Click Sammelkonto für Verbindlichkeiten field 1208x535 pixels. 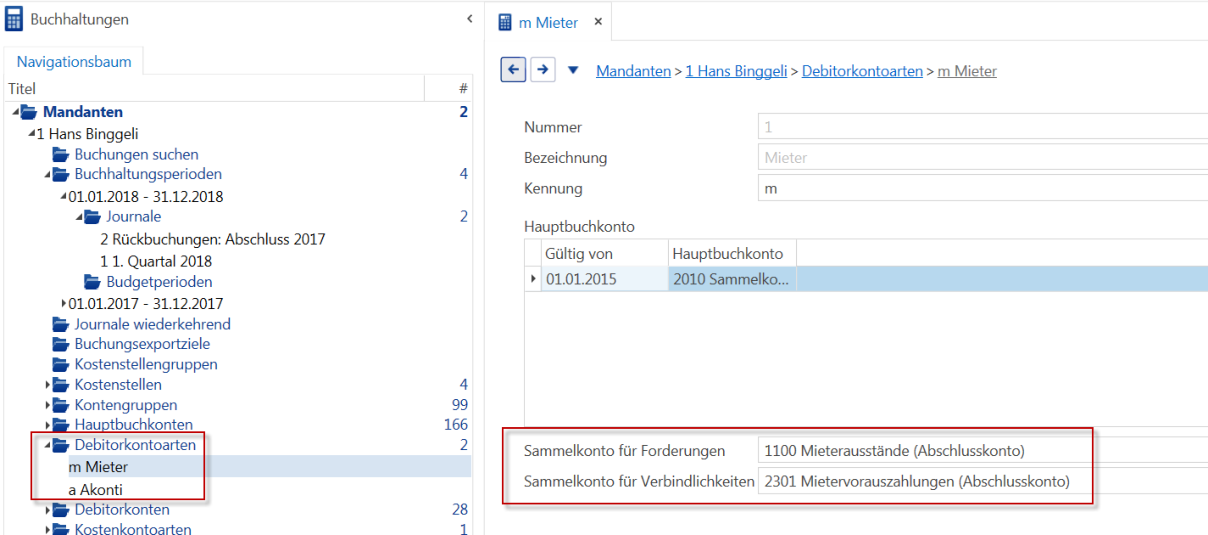click(983, 481)
